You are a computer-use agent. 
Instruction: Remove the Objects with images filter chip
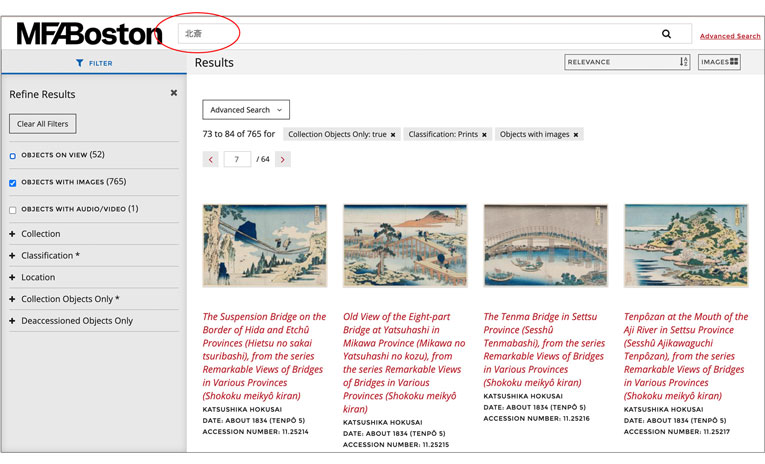pos(576,135)
